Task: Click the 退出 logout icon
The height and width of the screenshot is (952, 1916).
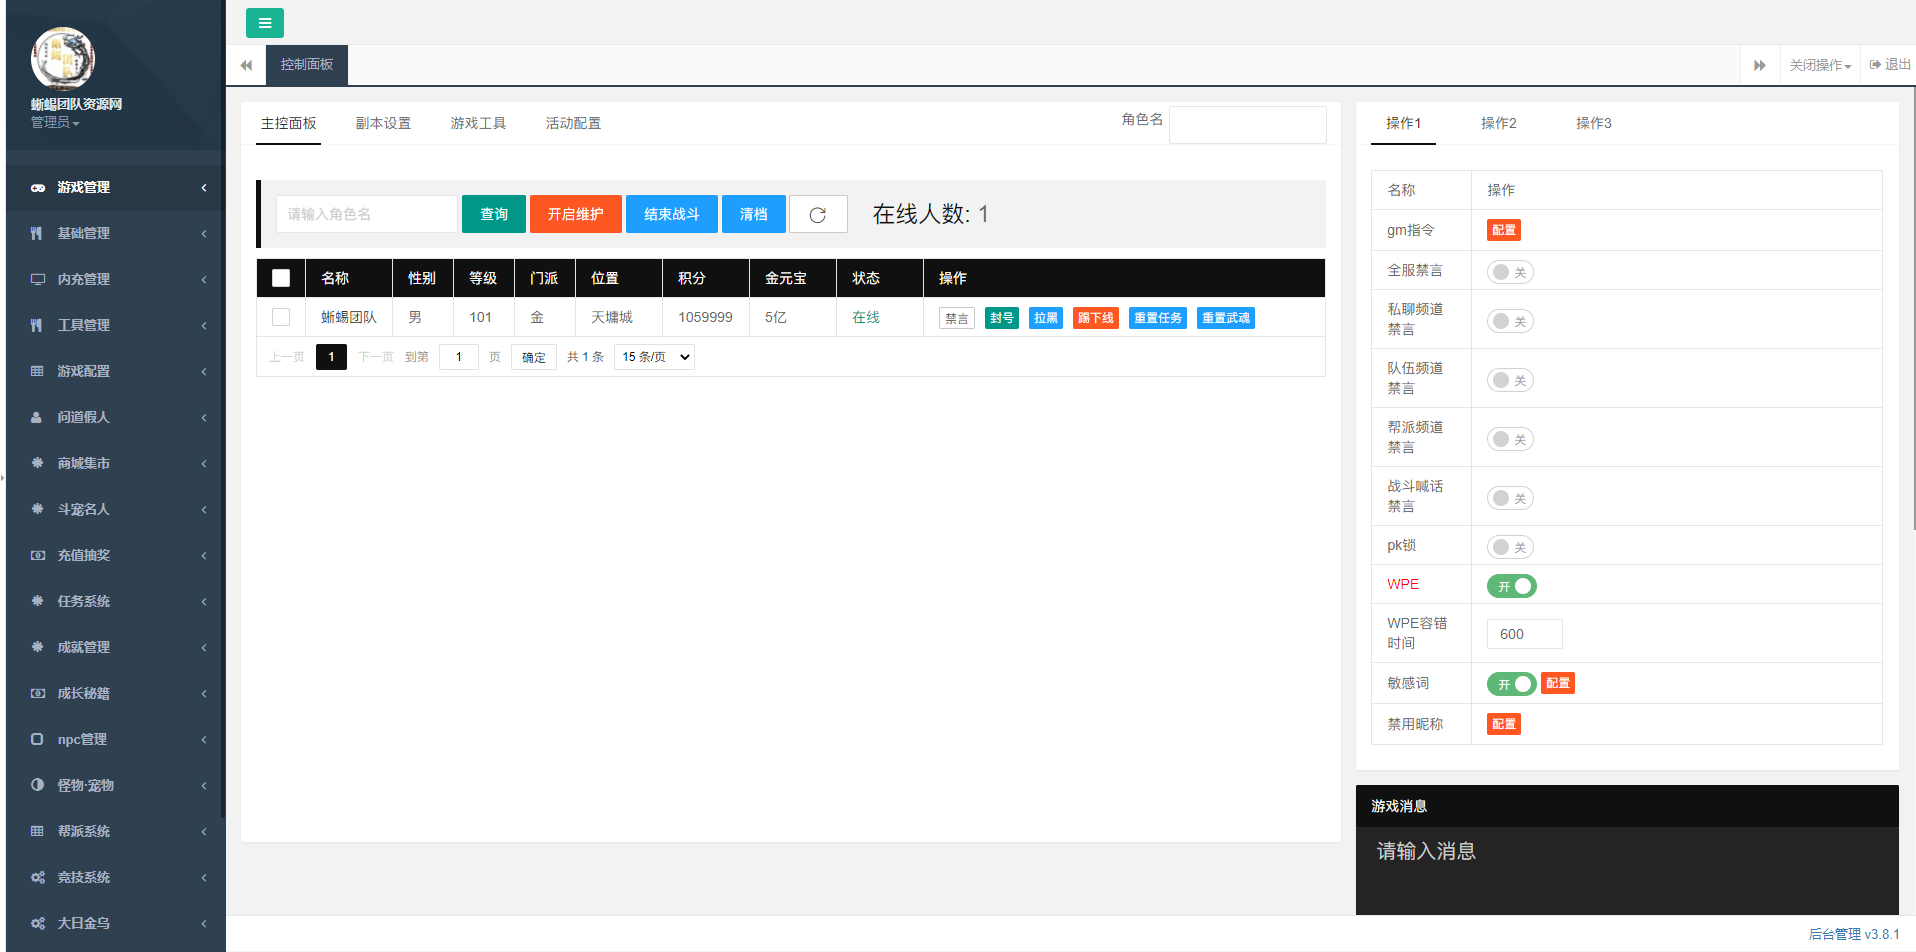Action: (1875, 65)
